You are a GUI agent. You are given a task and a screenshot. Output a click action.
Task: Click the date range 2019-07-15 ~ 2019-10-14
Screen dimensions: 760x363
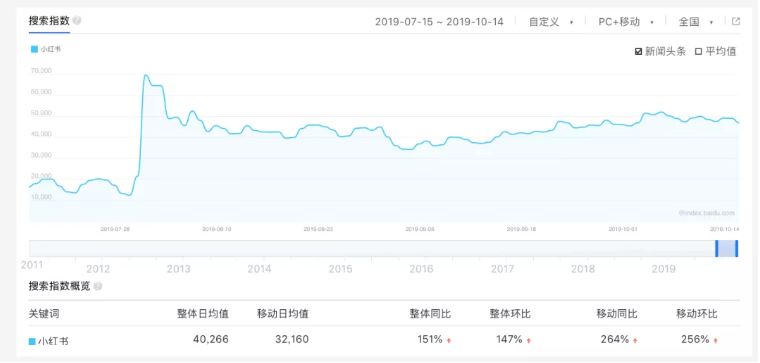pos(439,22)
